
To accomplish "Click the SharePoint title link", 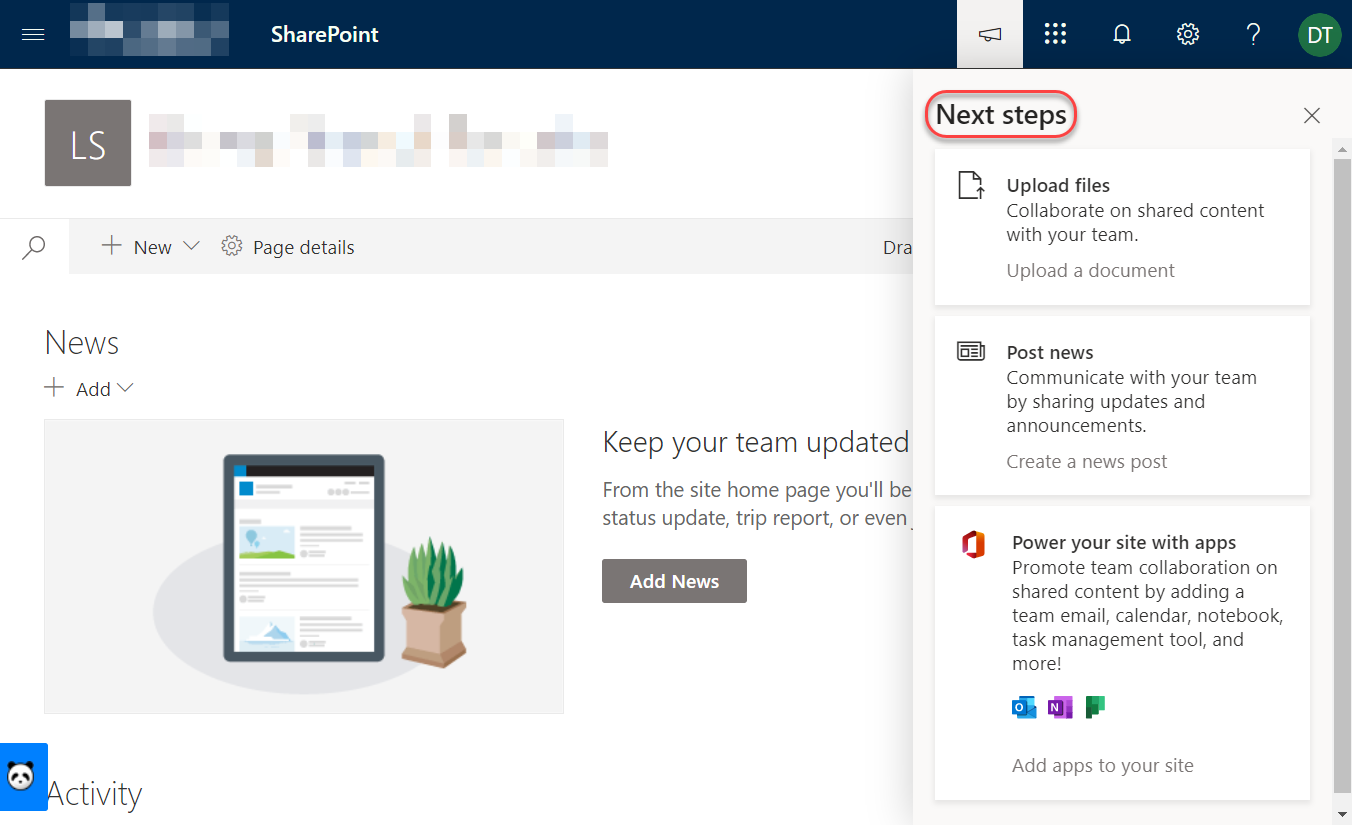I will [325, 34].
